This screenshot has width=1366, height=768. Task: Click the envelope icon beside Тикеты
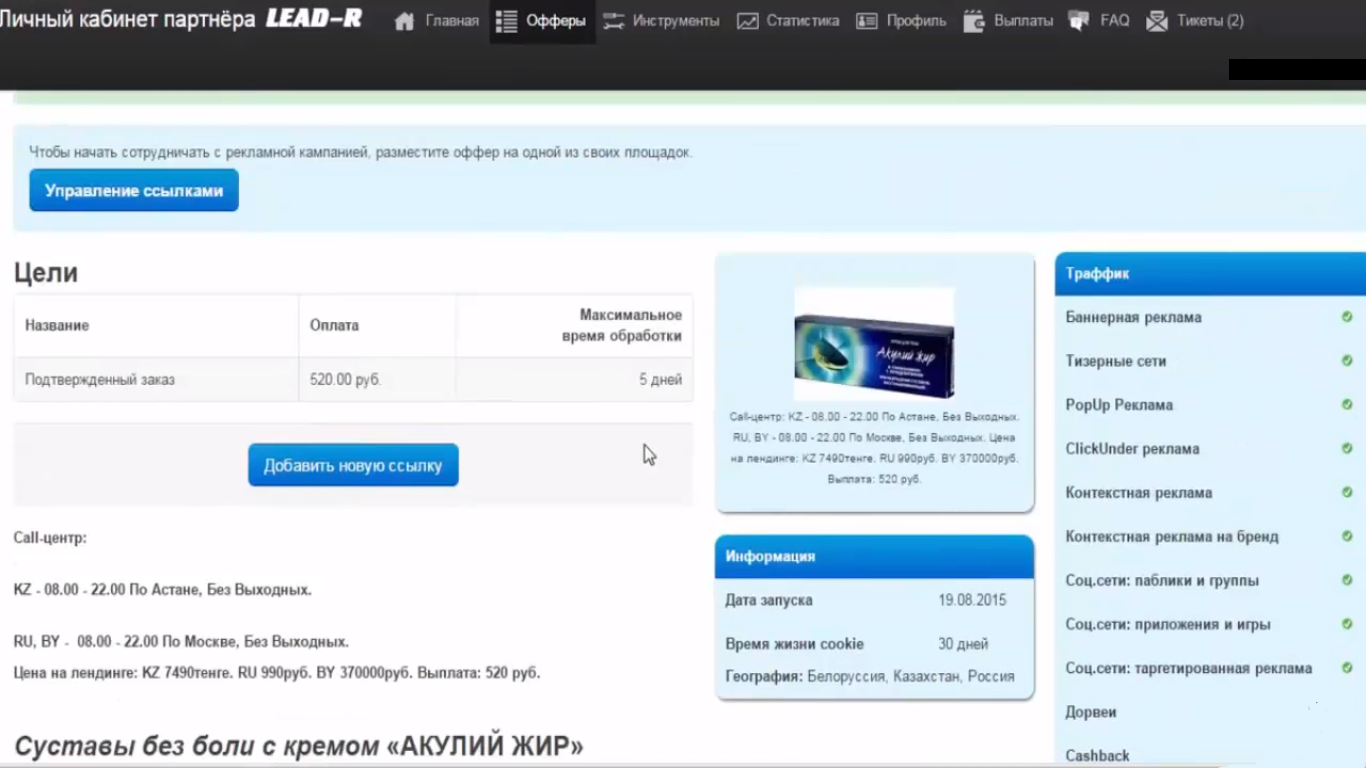click(1157, 21)
